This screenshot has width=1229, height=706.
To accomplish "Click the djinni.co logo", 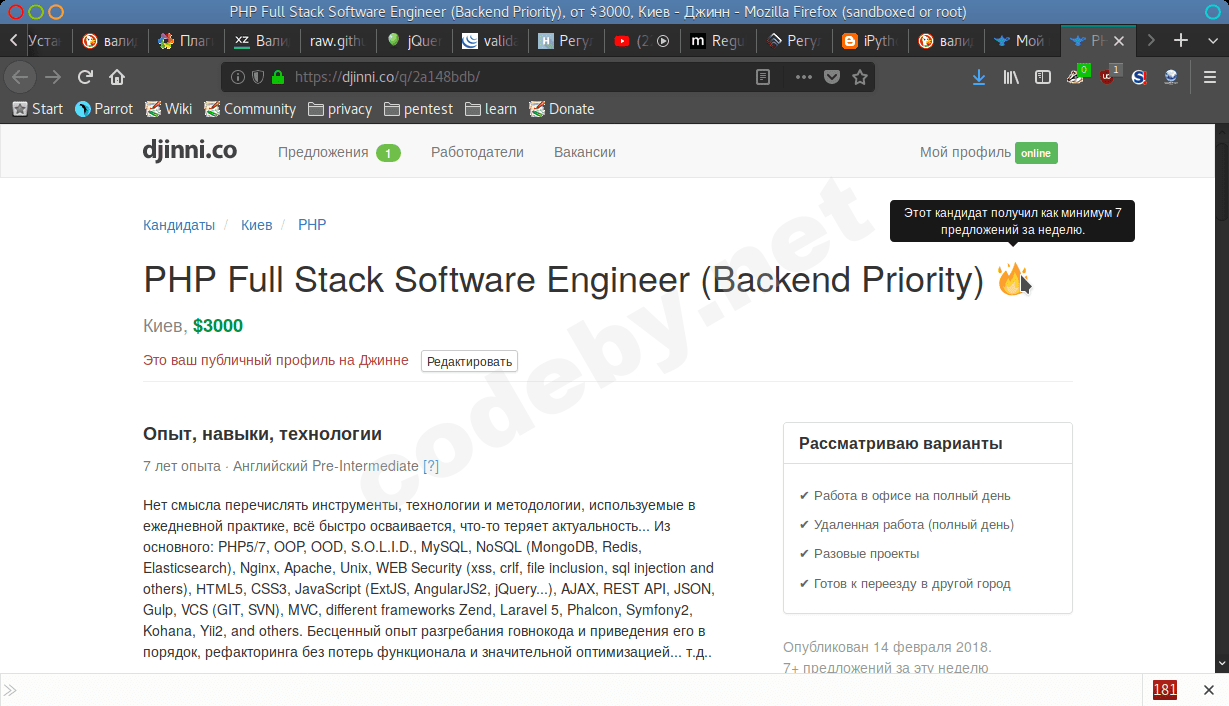I will (190, 151).
